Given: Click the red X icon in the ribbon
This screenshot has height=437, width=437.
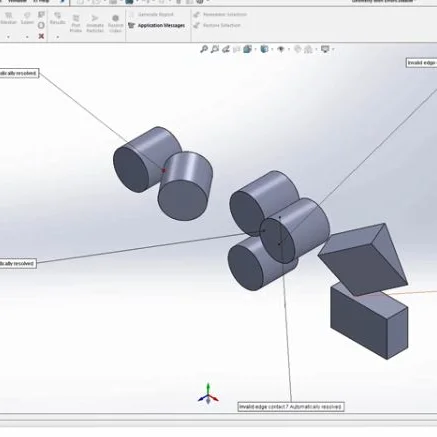Looking at the screenshot, I should click(41, 36).
